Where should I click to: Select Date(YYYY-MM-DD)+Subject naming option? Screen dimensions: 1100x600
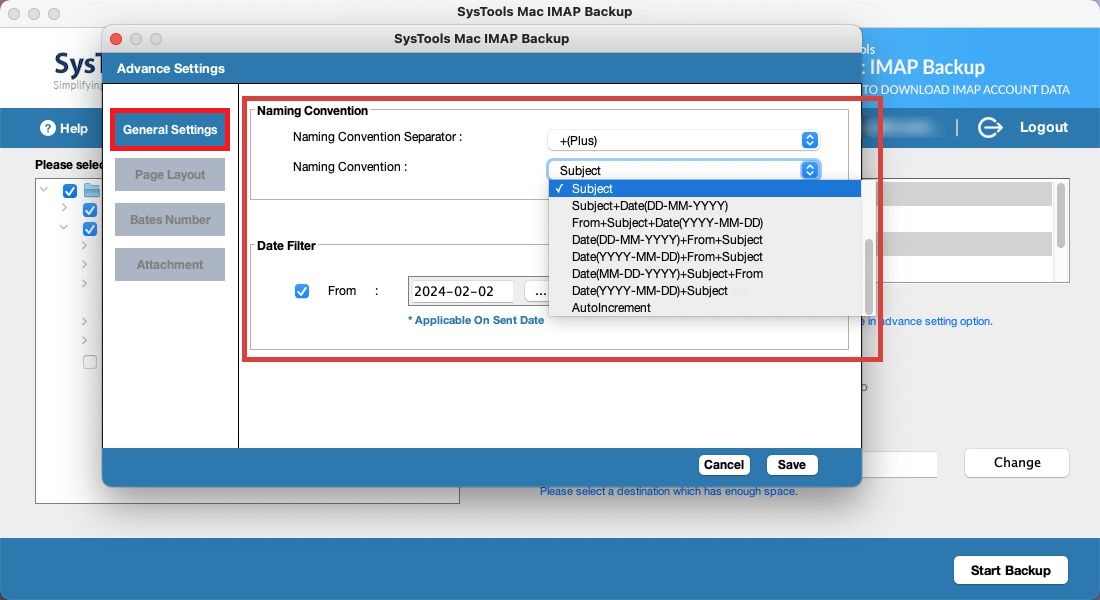click(704, 291)
